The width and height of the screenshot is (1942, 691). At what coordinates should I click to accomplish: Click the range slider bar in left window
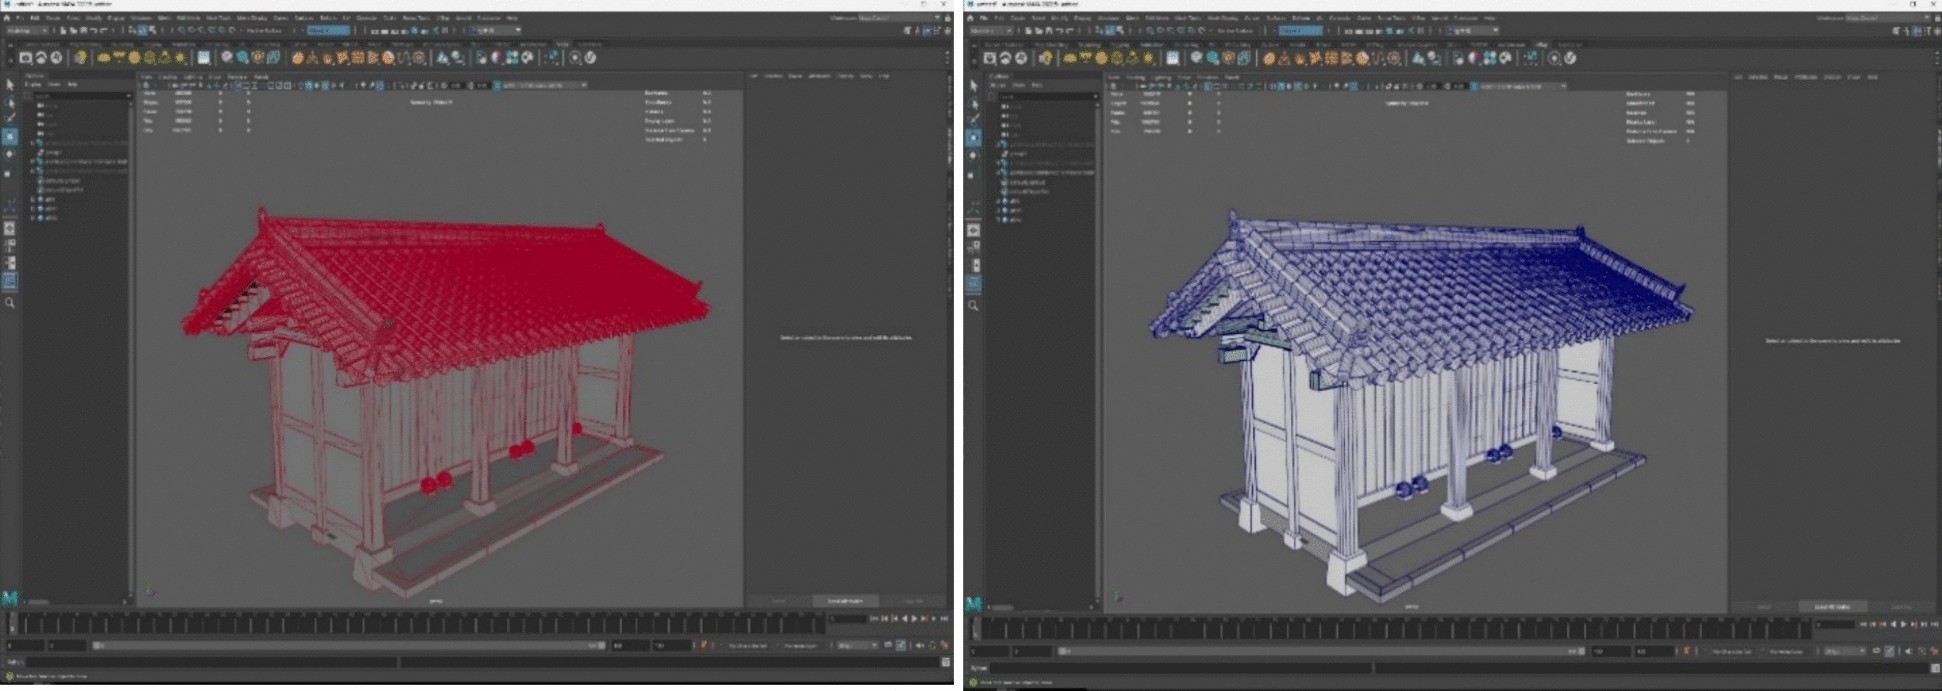(x=350, y=646)
